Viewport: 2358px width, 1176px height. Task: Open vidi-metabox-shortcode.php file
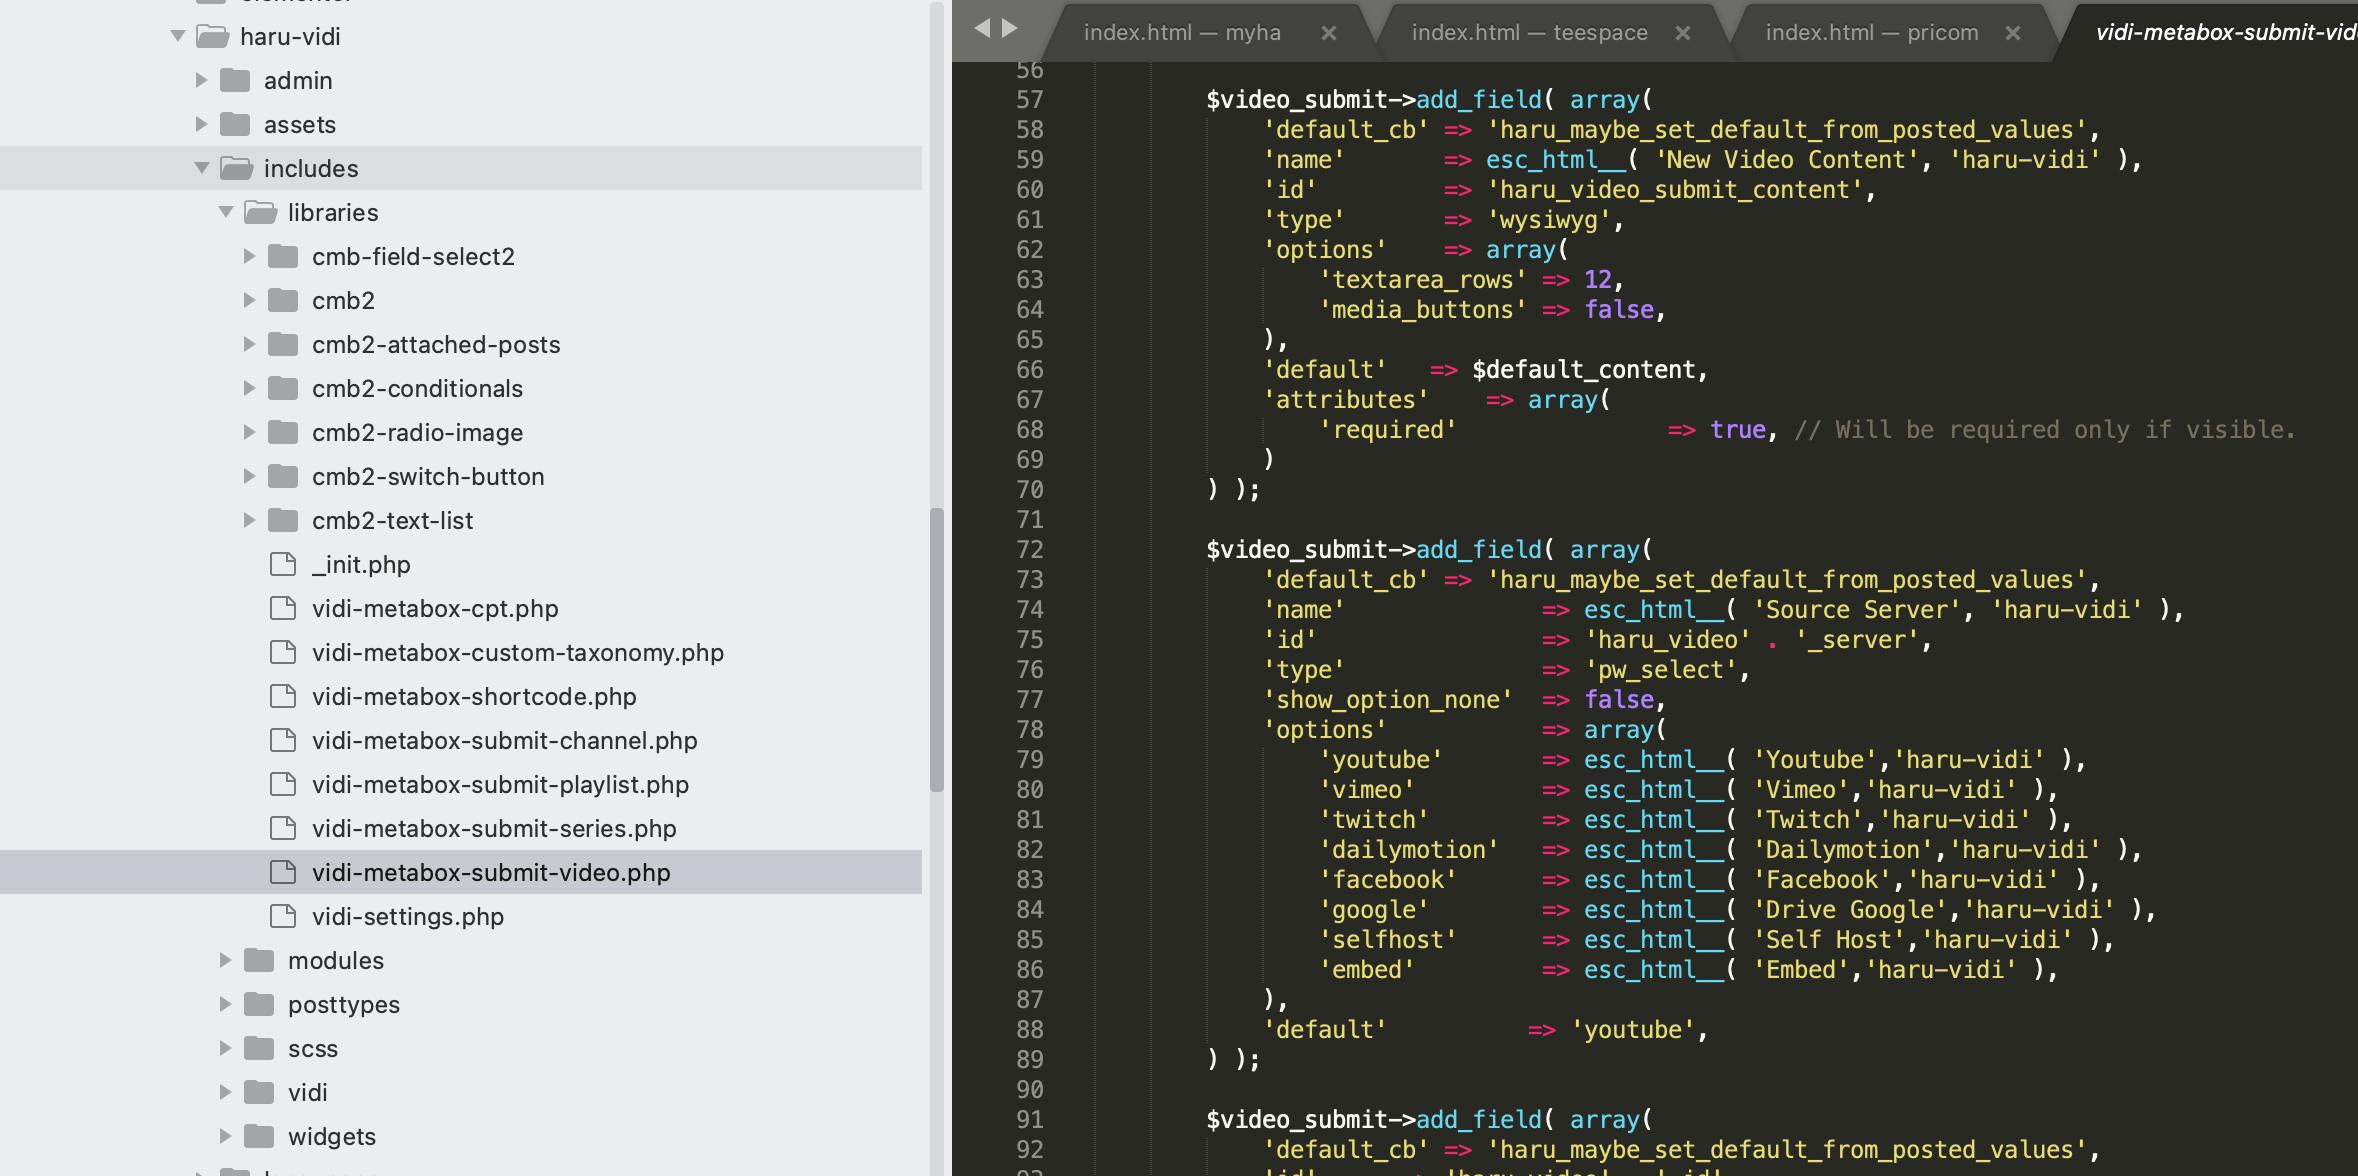coord(474,696)
